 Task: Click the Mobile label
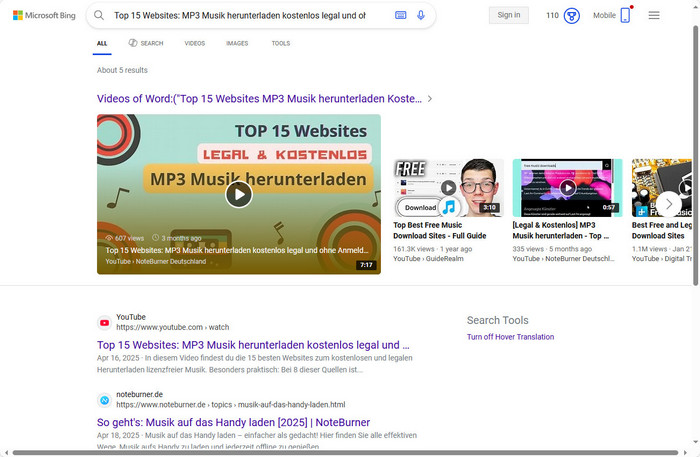tap(604, 15)
